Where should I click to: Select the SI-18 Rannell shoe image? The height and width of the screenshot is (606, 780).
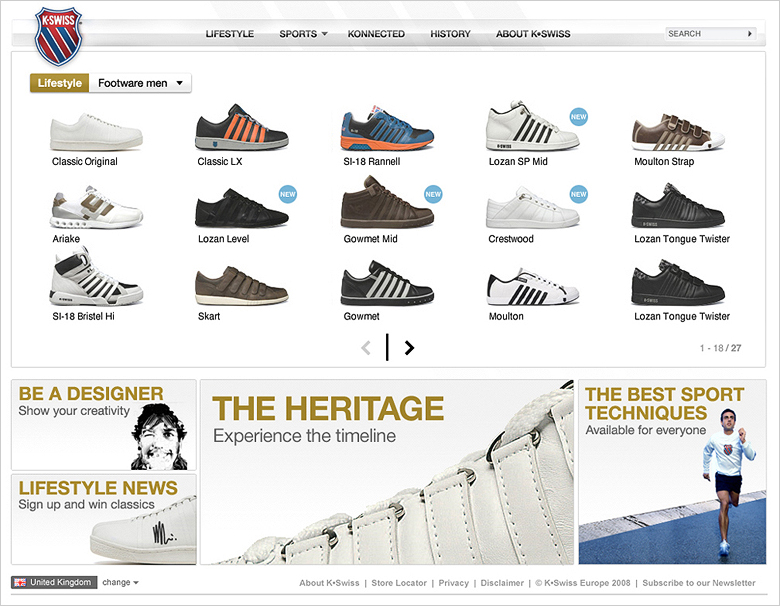(x=387, y=128)
